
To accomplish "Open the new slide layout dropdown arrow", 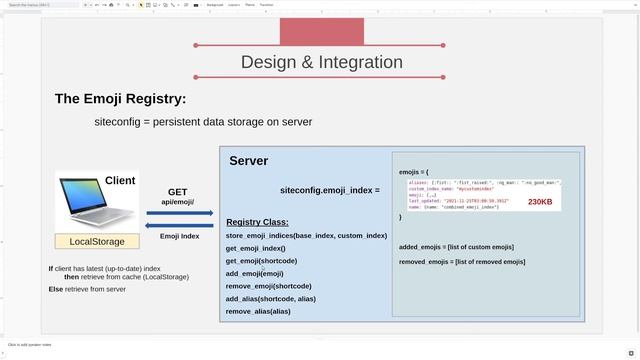I will [x=91, y=5].
